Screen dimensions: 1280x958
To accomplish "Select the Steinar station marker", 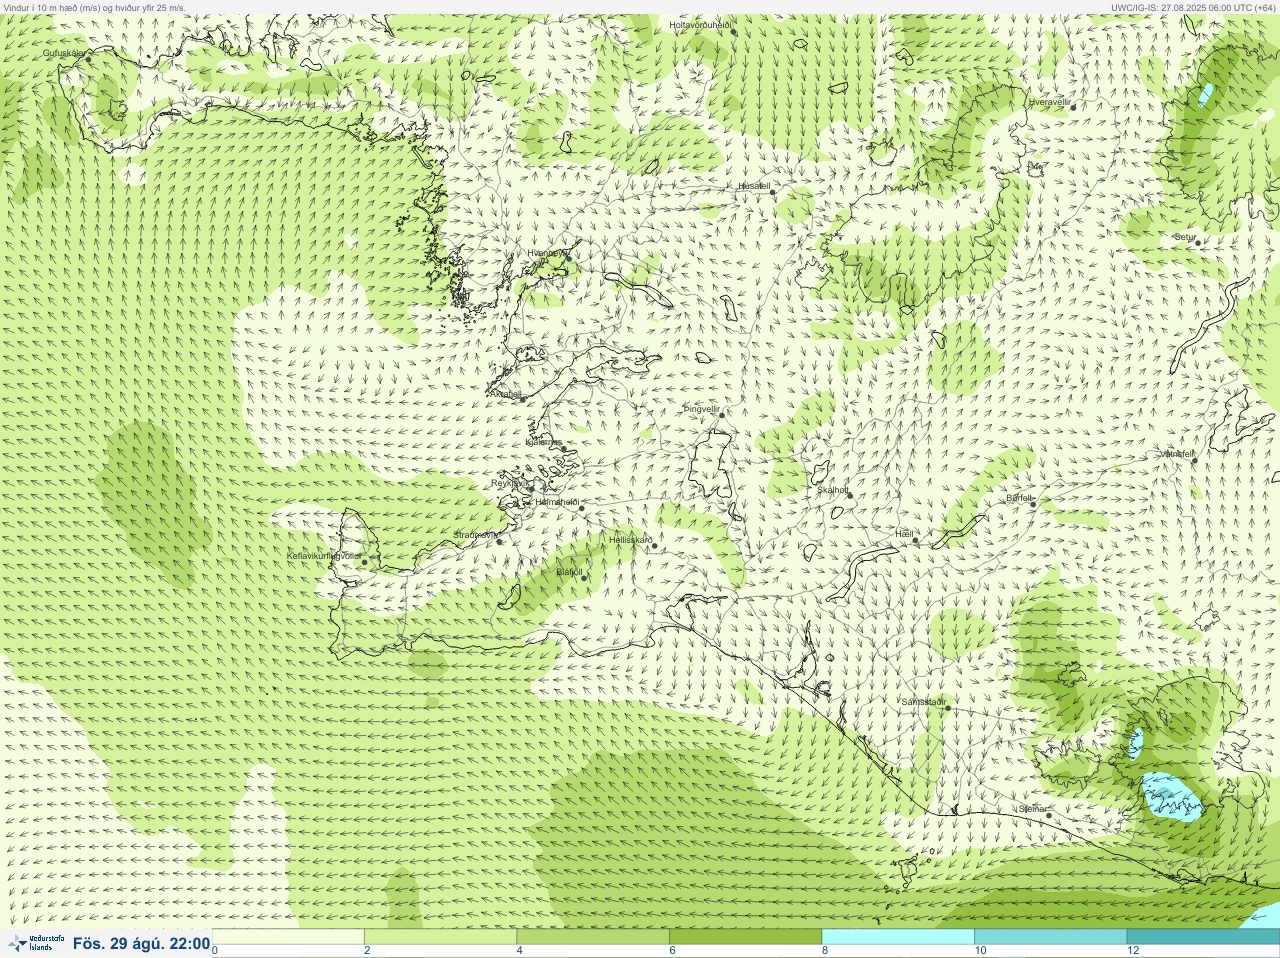I will point(1049,815).
